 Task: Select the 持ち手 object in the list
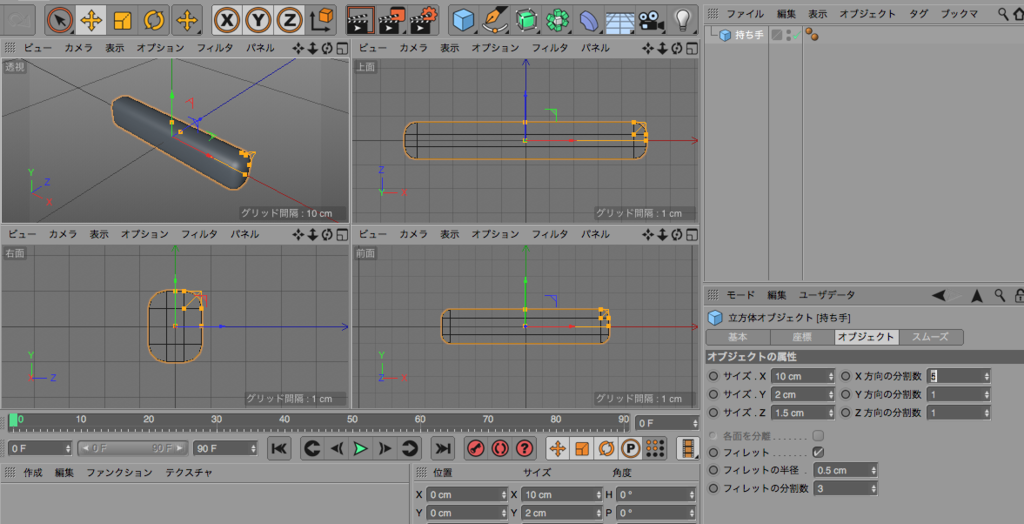tap(748, 35)
